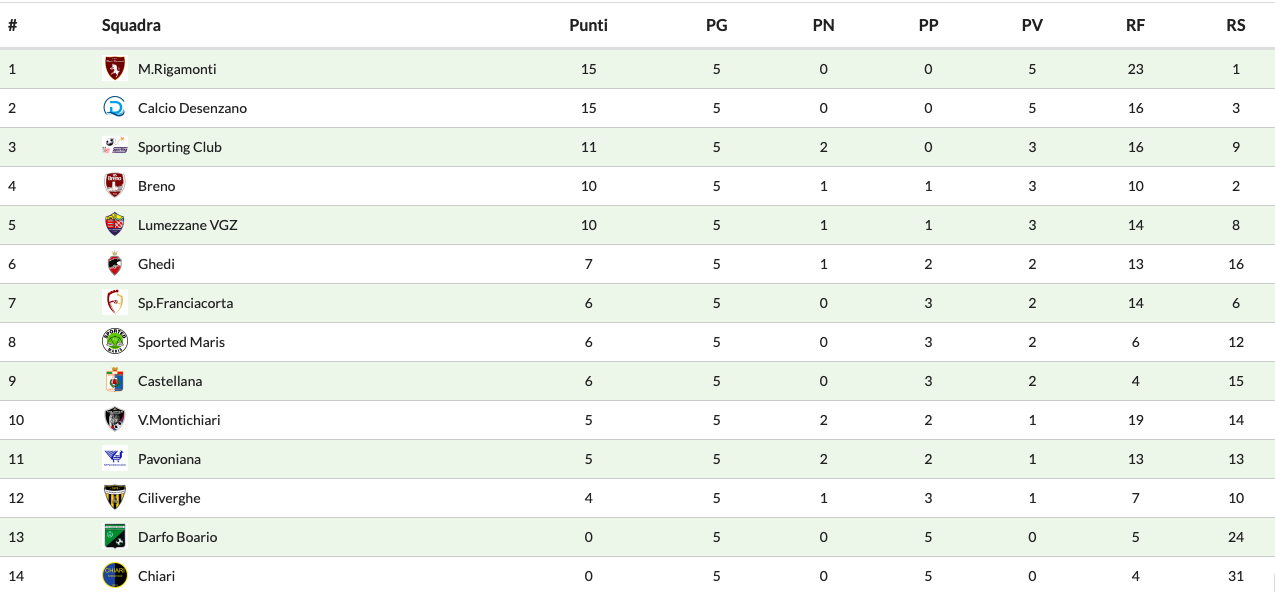
Task: Click the M.Rigamonti team crest icon
Action: click(115, 69)
